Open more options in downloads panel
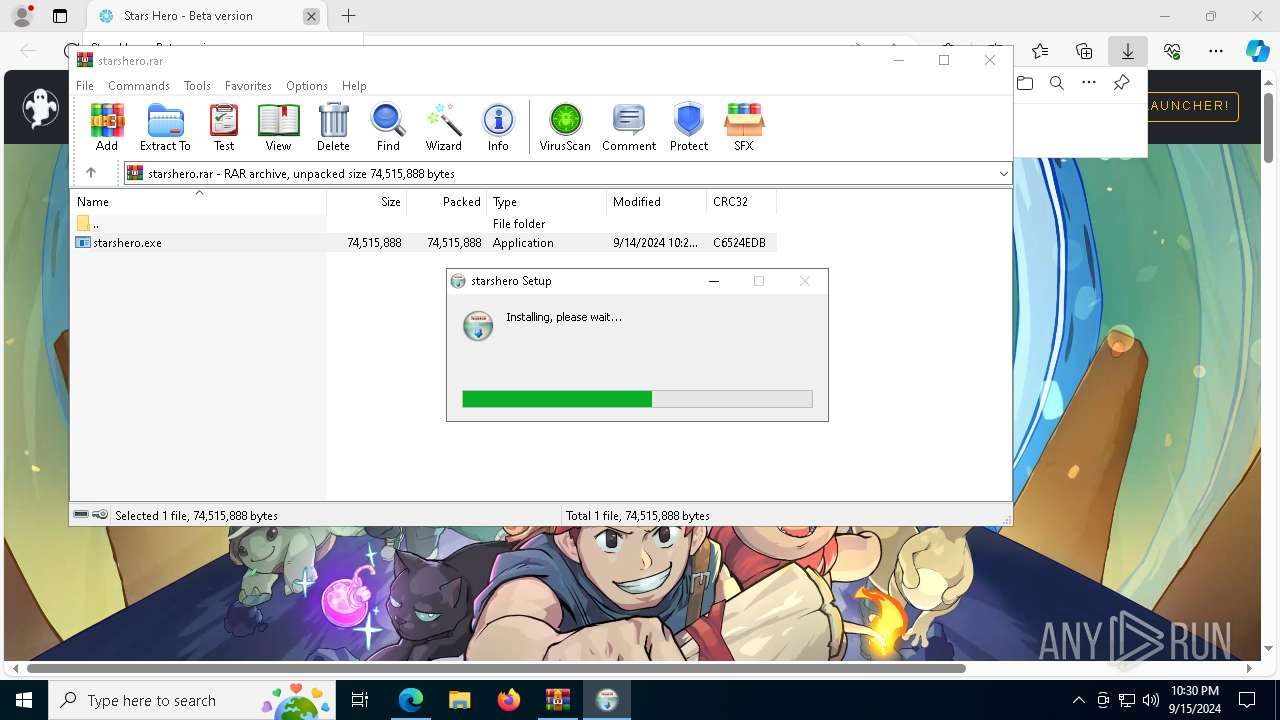 tap(1089, 83)
